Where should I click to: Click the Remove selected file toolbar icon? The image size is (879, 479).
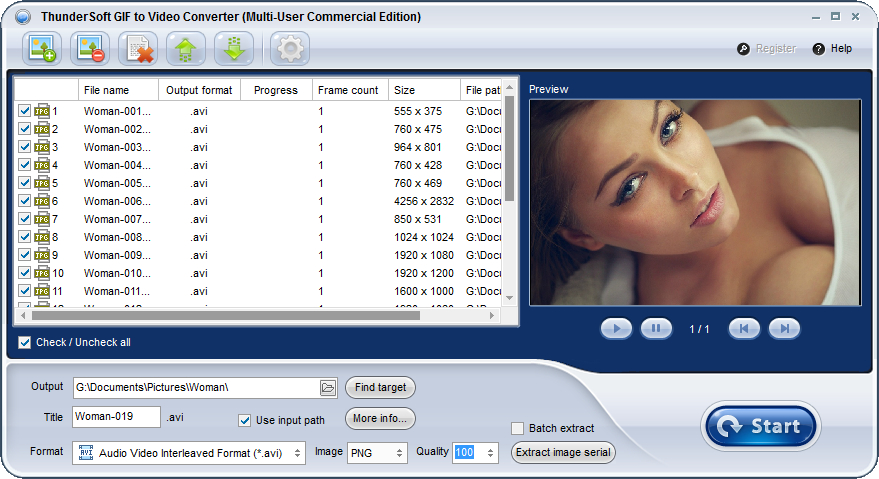coord(88,48)
